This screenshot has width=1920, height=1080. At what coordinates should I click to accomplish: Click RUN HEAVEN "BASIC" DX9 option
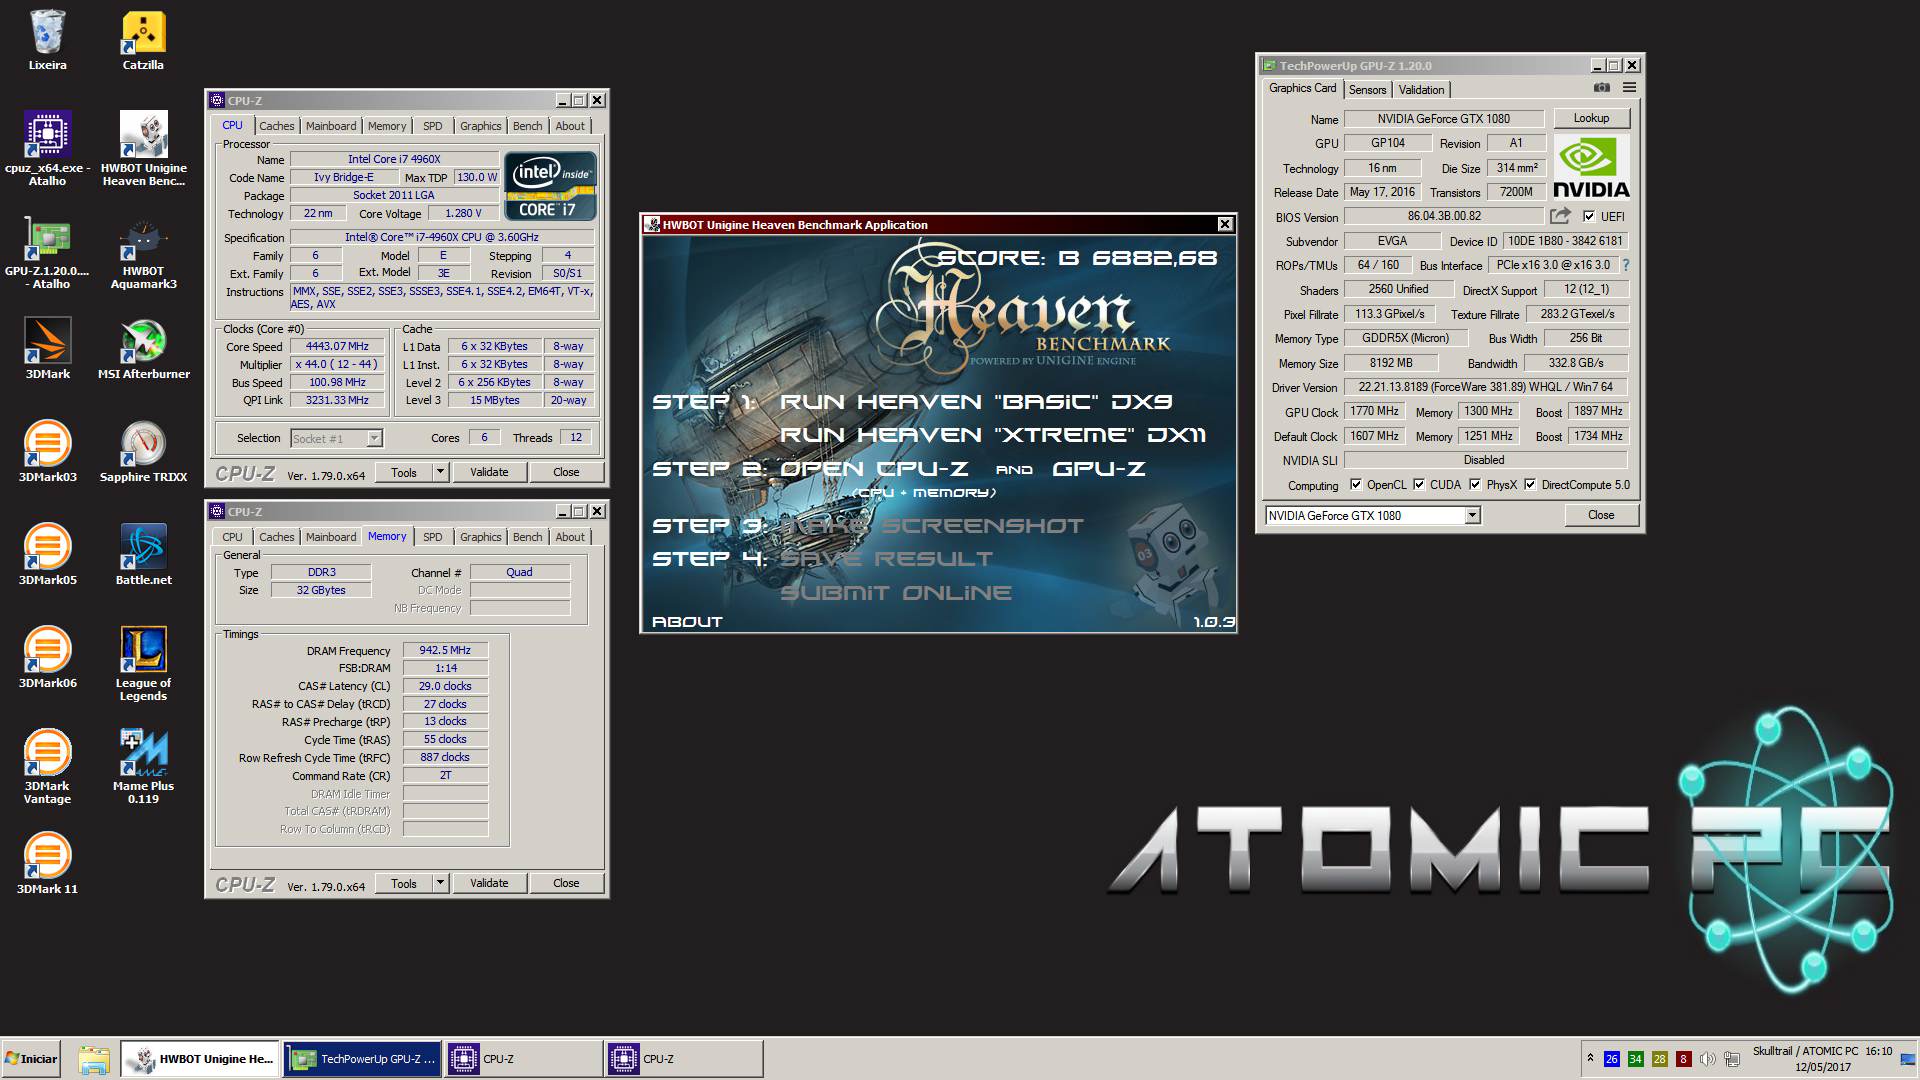point(975,402)
